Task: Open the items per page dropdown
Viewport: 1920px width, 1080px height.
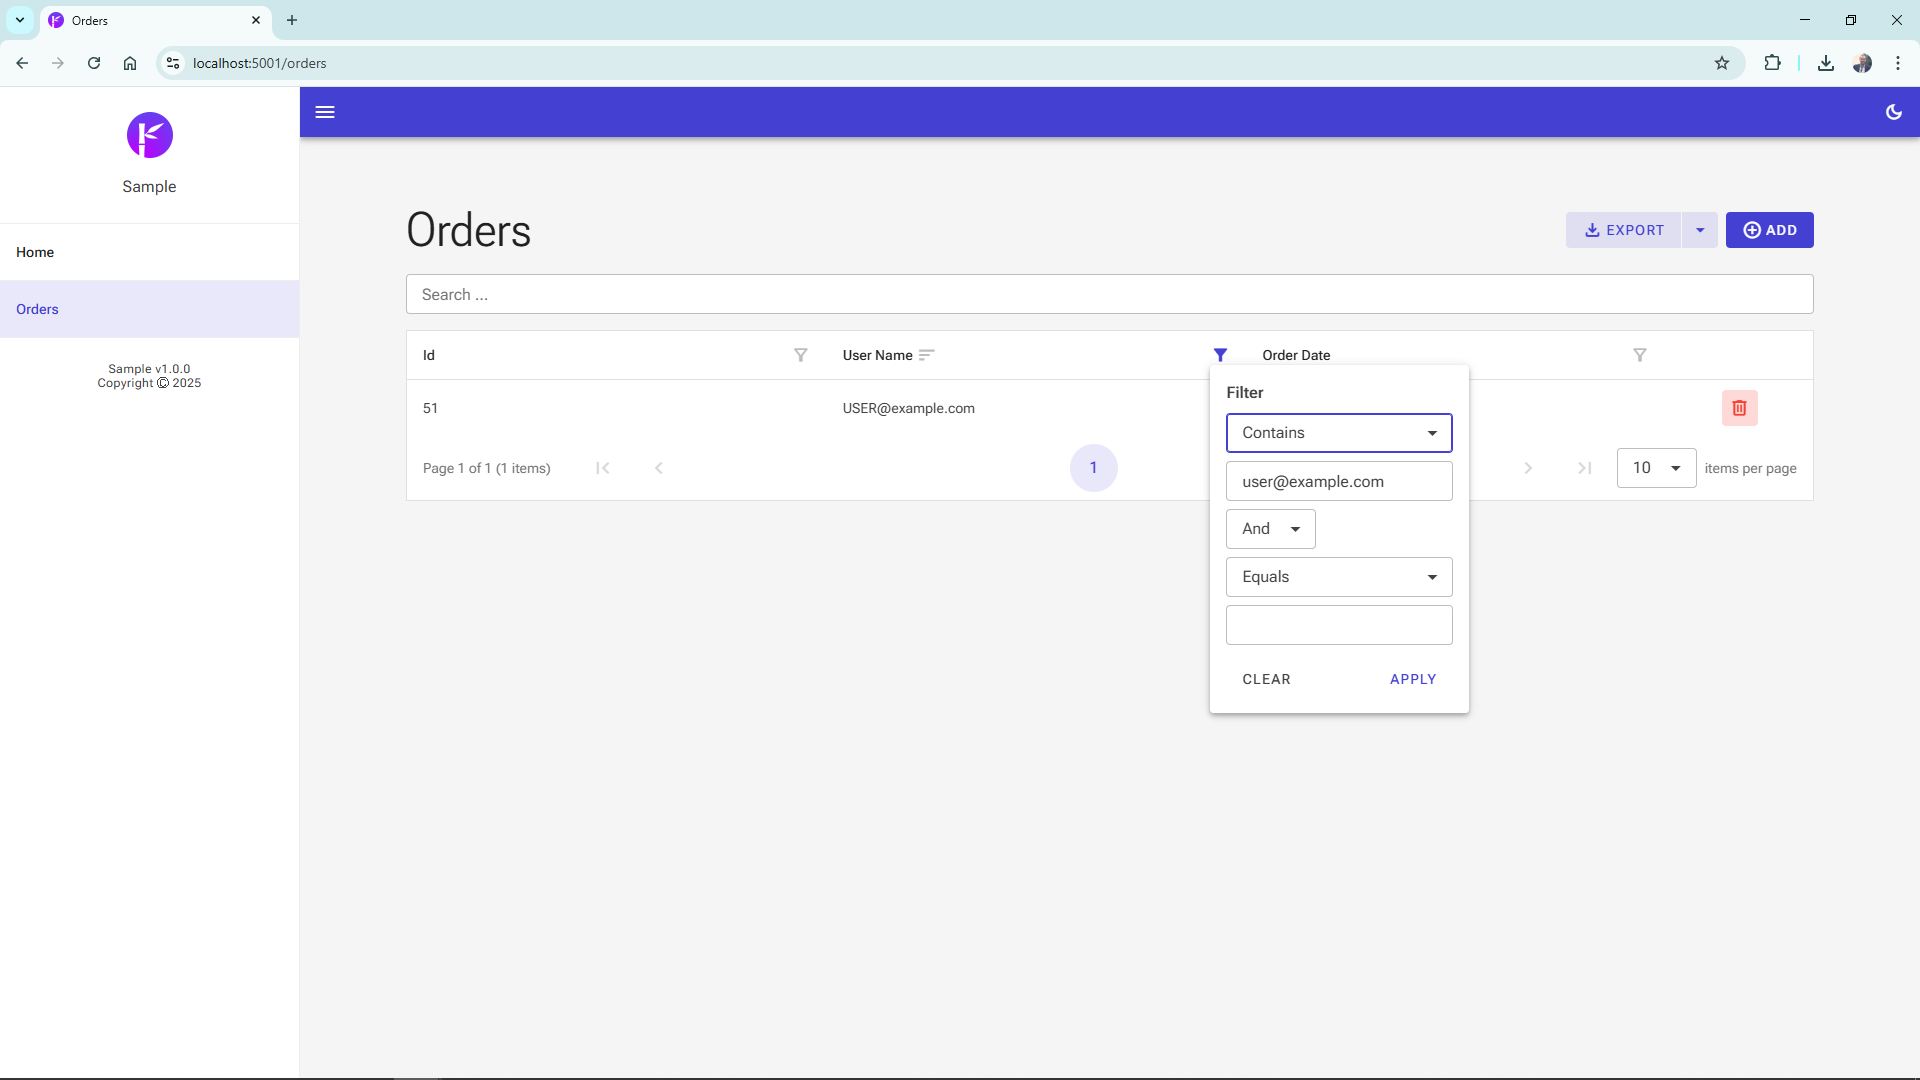Action: tap(1656, 468)
